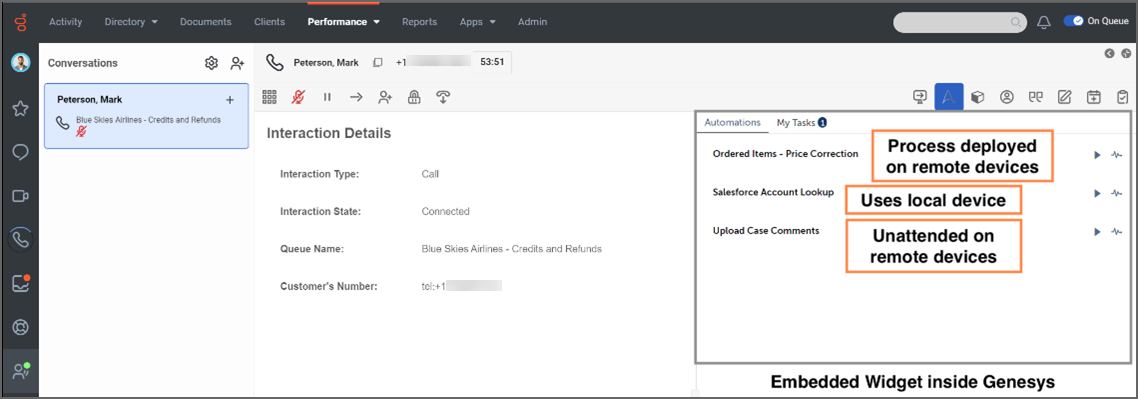Expand the Apps dropdown
Viewport: 1138px width, 399px height.
478,22
